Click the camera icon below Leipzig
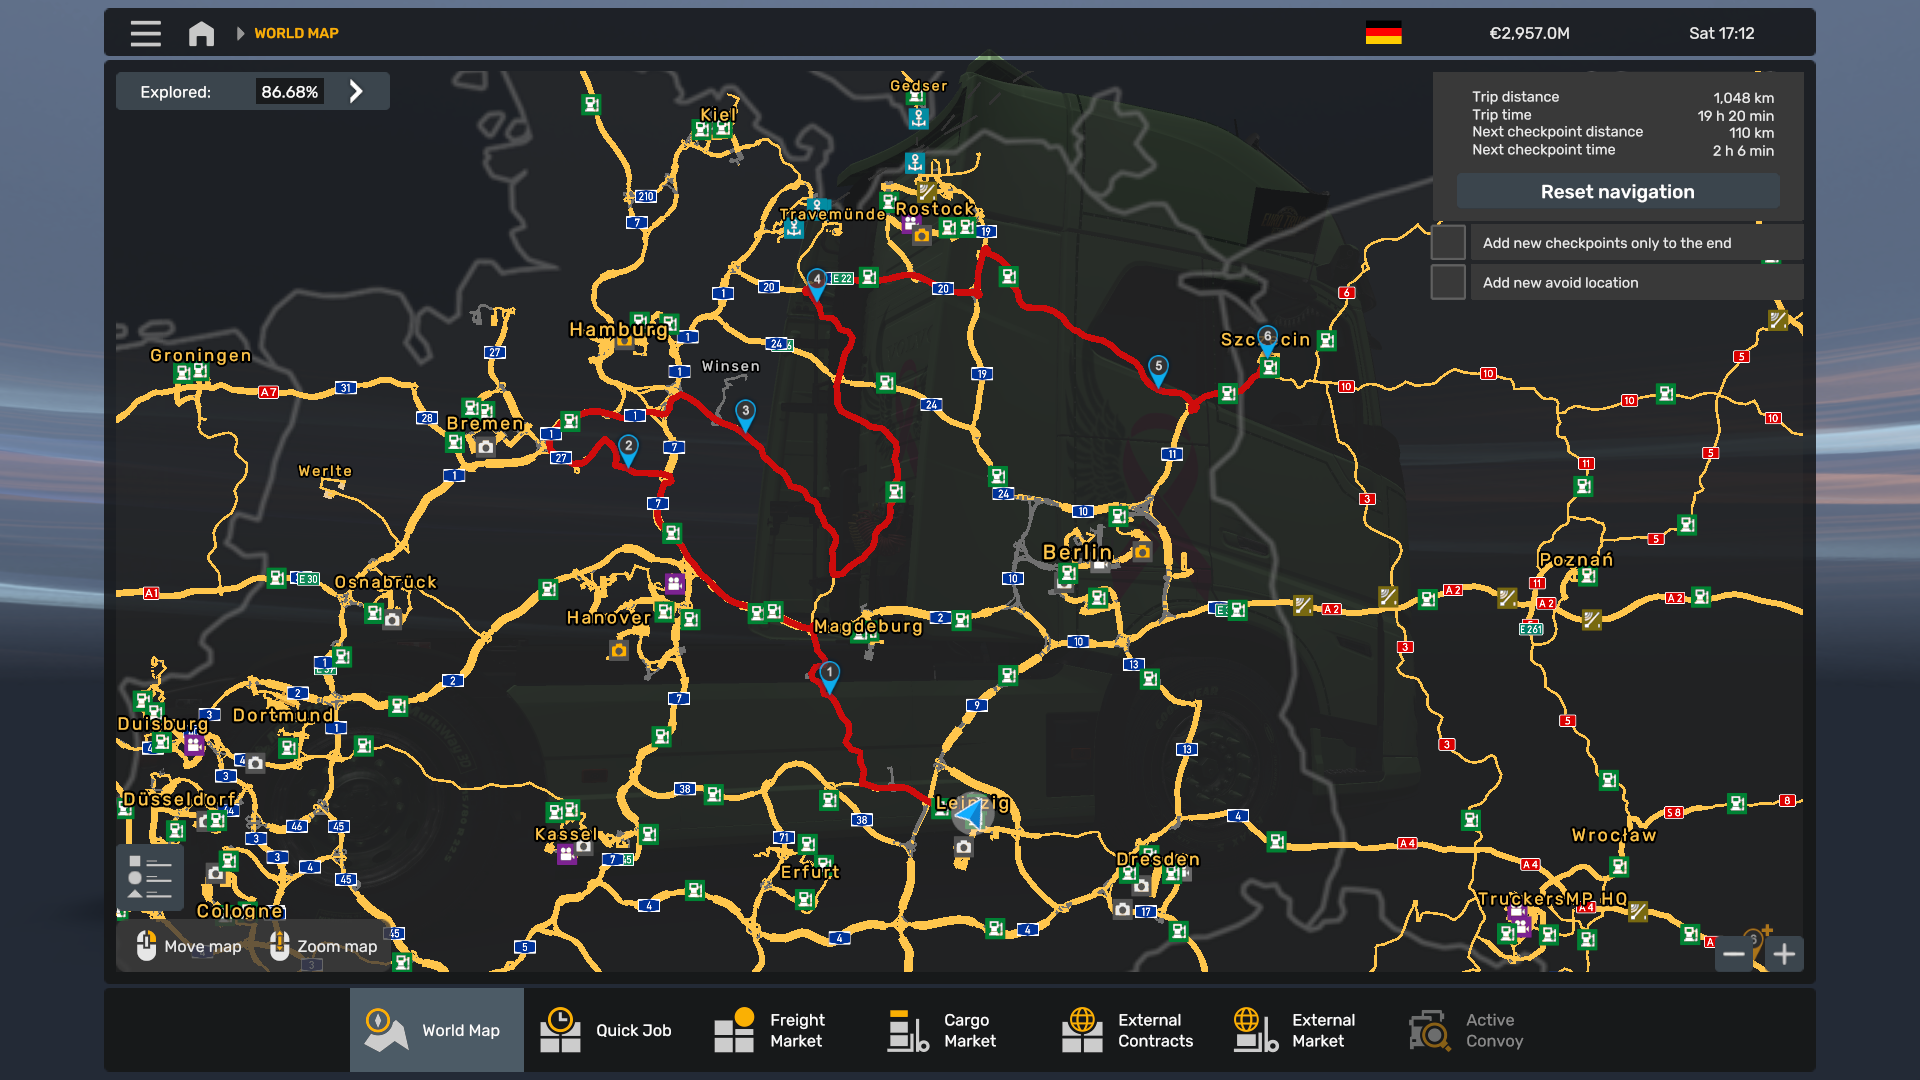Viewport: 1920px width, 1080px height. (x=963, y=847)
